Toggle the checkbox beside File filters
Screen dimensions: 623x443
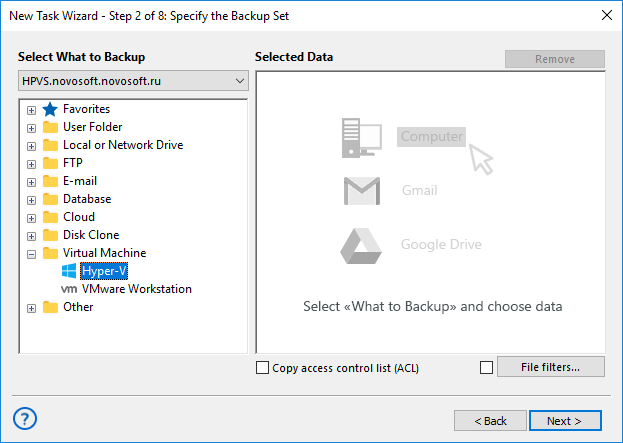point(486,368)
